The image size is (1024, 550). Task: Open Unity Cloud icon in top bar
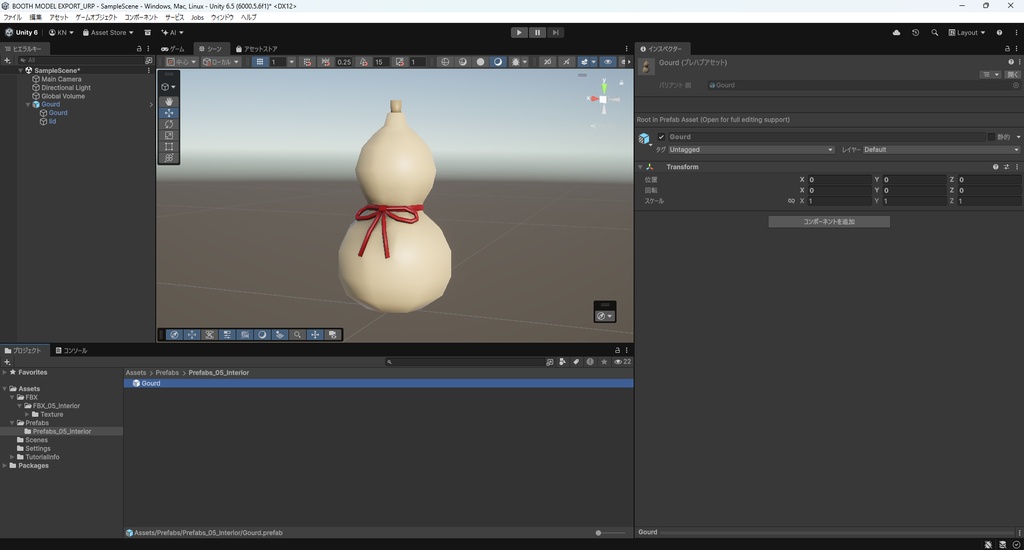pyautogui.click(x=897, y=33)
